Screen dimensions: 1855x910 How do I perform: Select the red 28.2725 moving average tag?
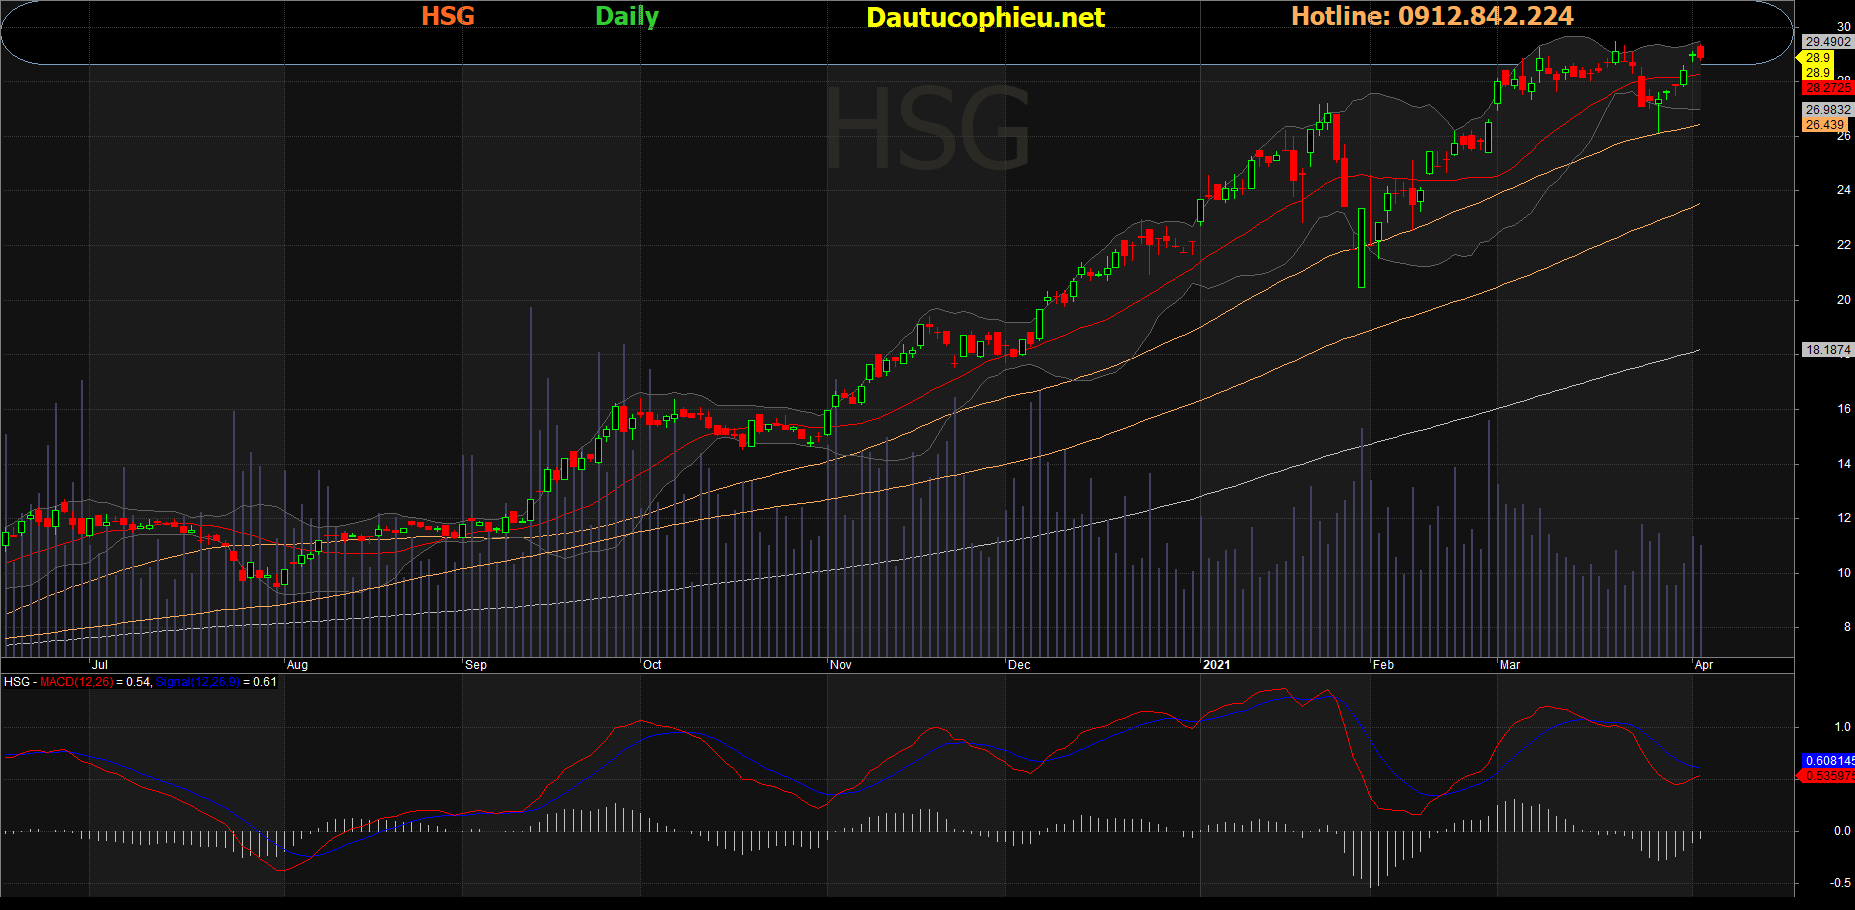point(1827,88)
